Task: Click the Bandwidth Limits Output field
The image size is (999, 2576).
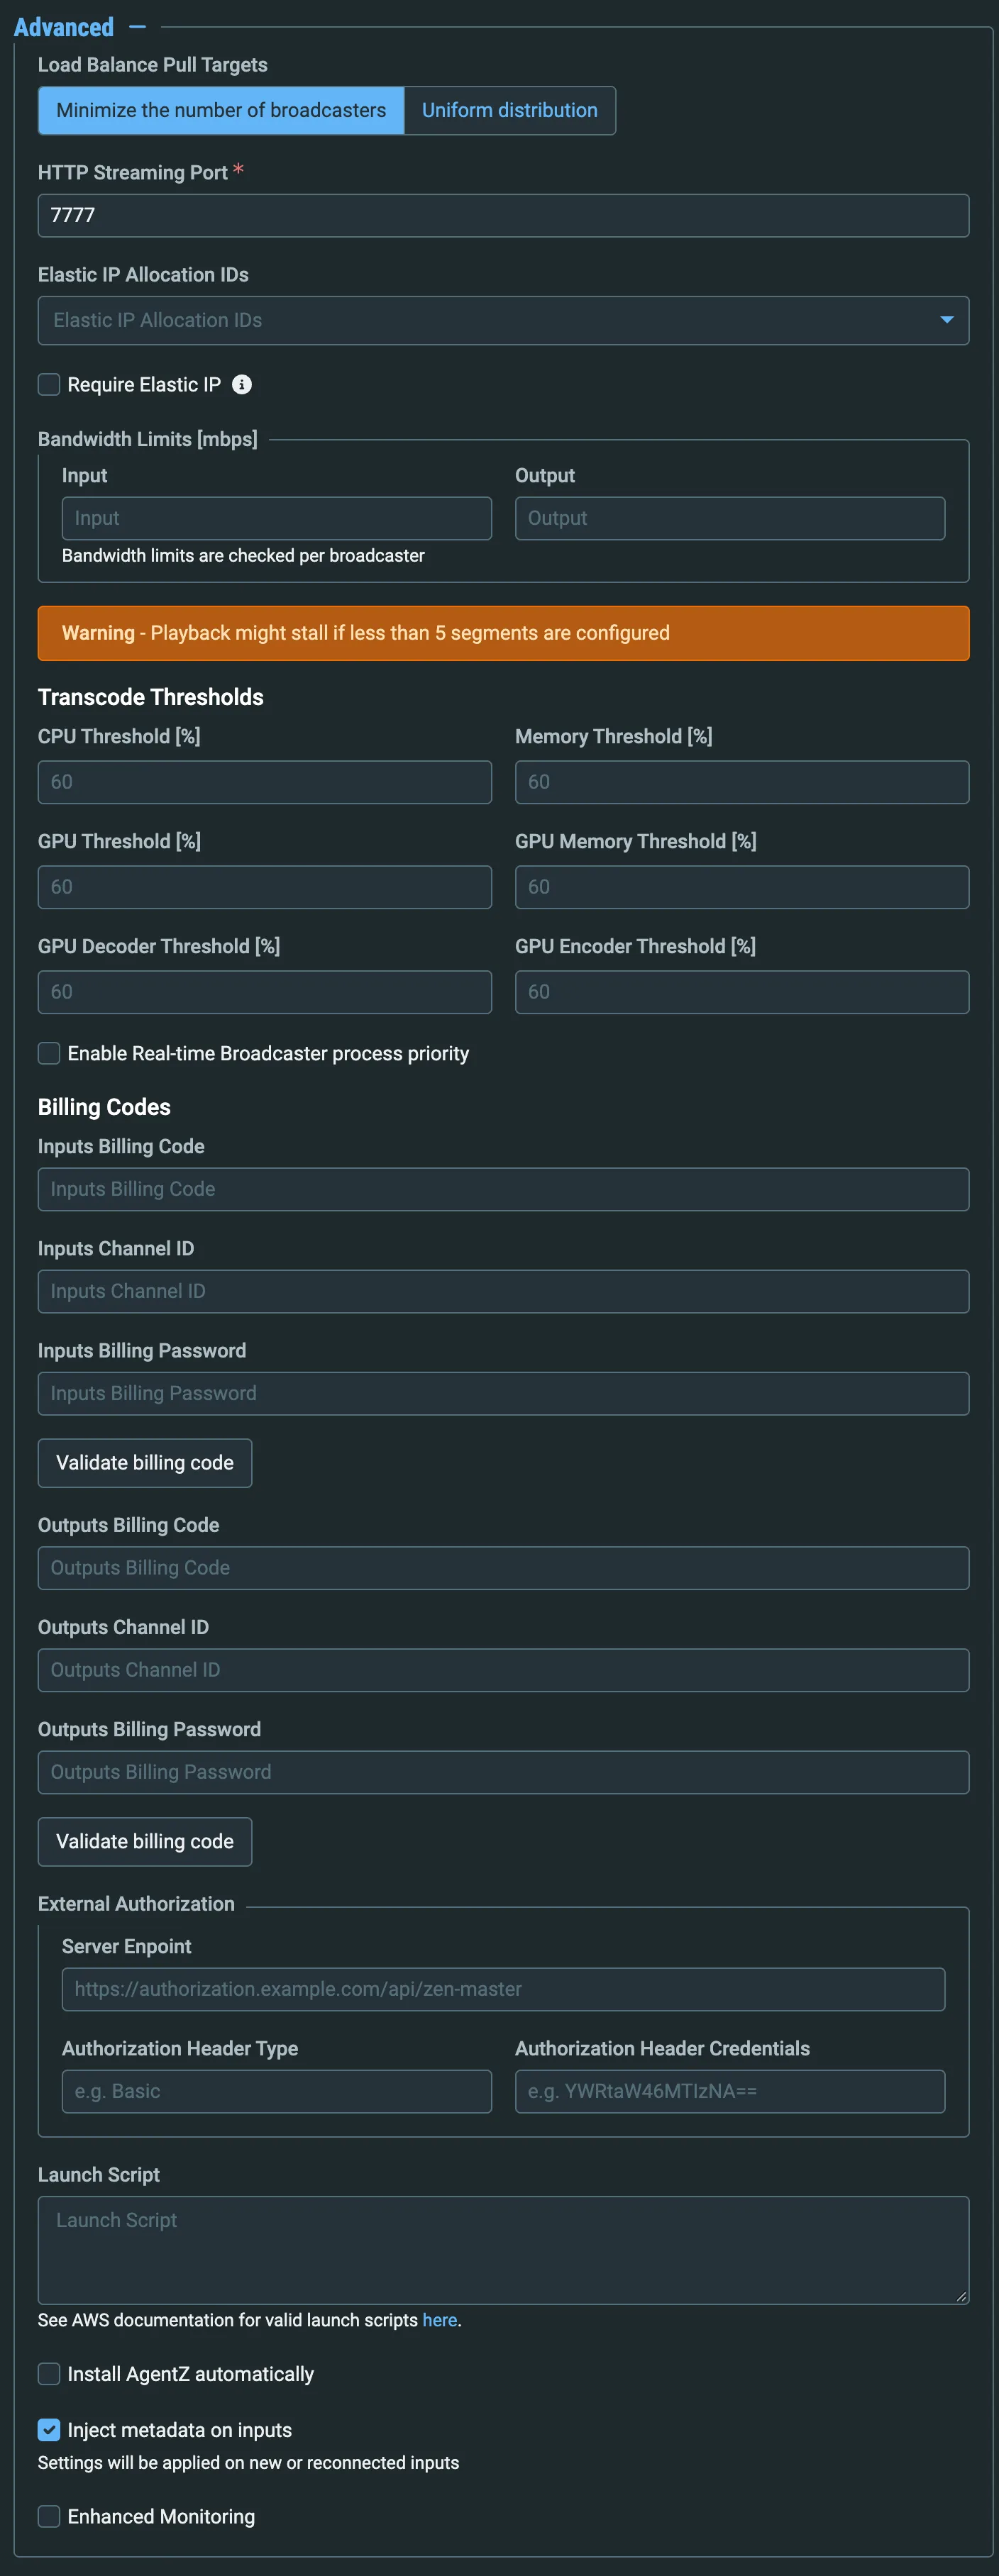Action: 730,518
